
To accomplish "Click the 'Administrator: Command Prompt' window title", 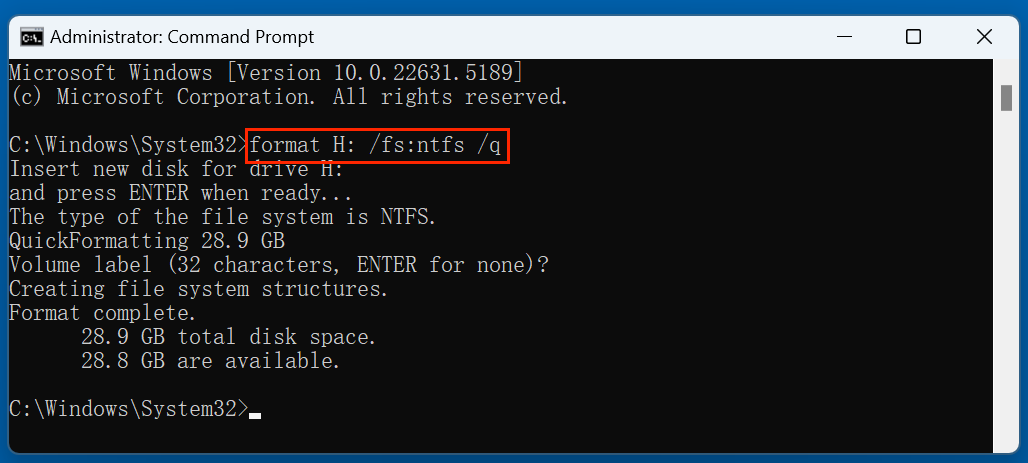I will pos(182,37).
